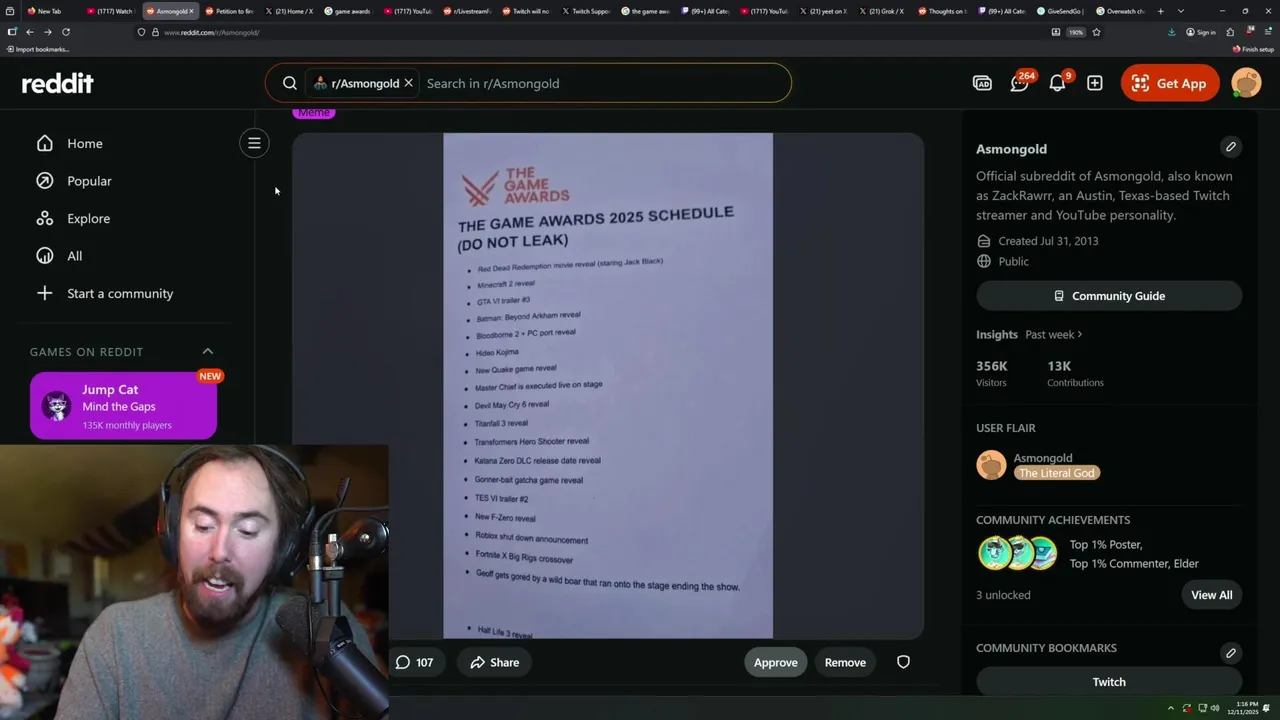Show hidden system tray icons

[x=1171, y=708]
